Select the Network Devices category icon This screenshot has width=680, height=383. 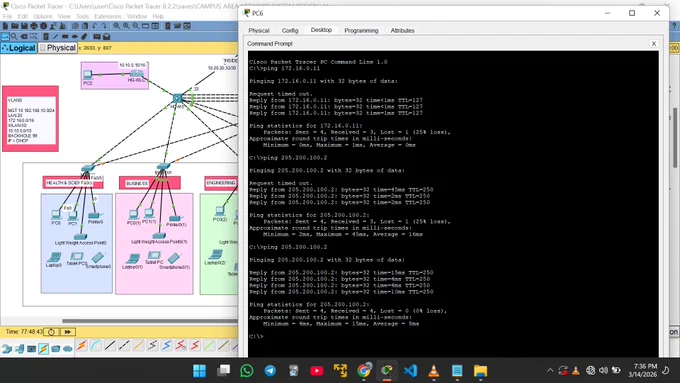[7, 349]
